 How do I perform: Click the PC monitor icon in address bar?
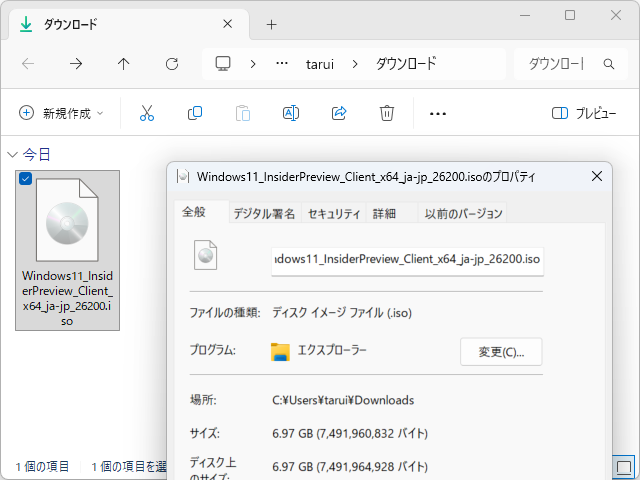(223, 64)
